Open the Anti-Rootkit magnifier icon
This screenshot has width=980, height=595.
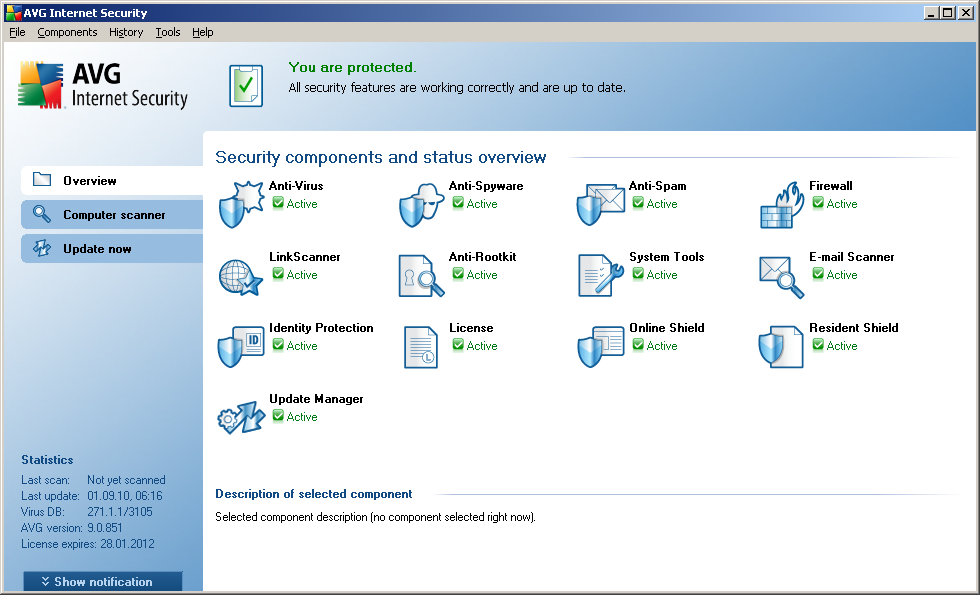420,275
